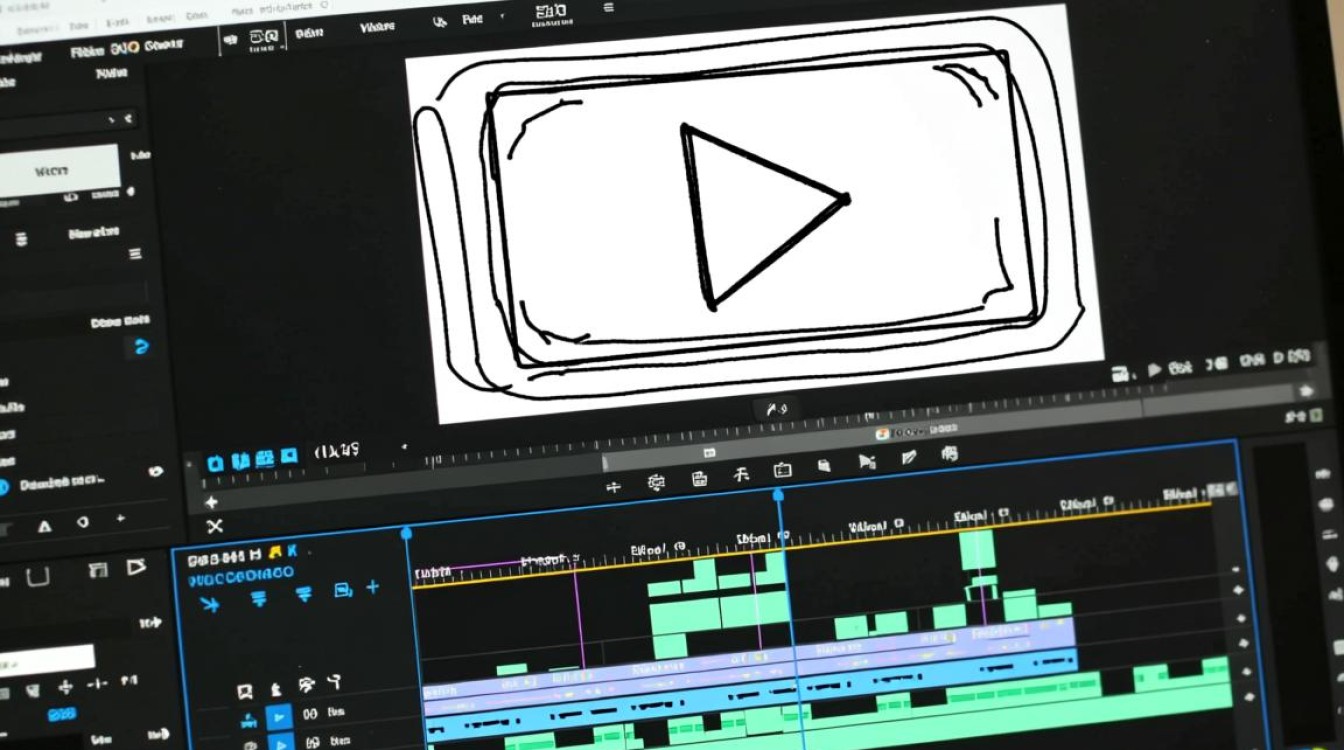Click the orange icon chip below the preview

click(882, 433)
